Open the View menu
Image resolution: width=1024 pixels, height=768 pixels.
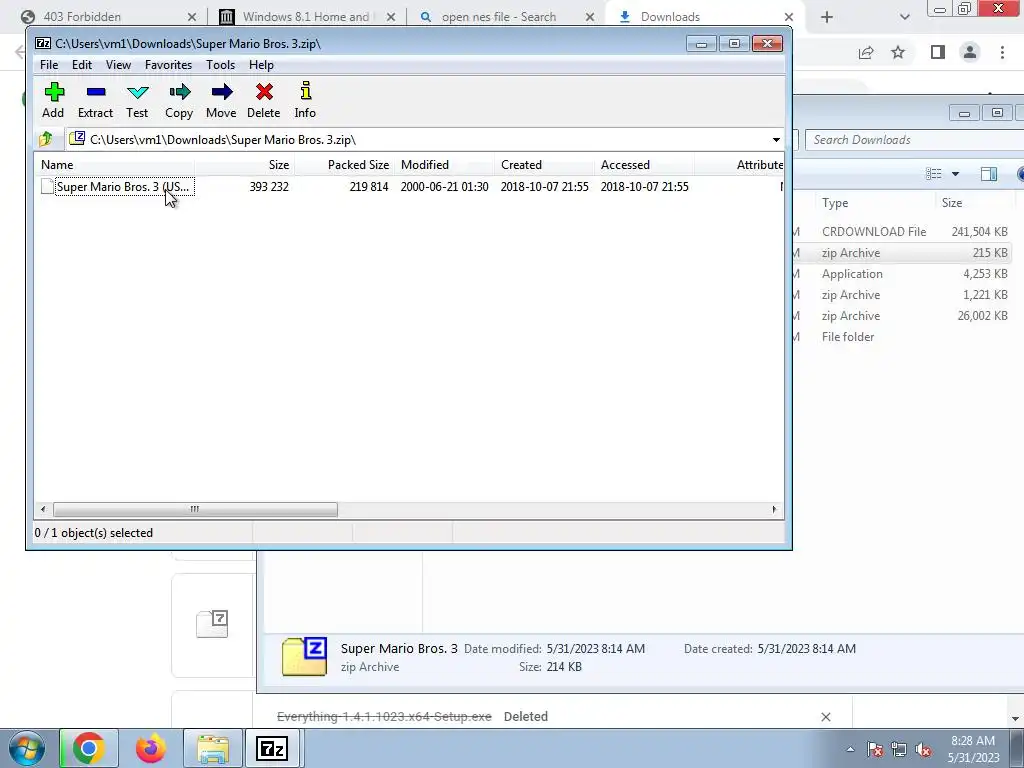click(x=118, y=65)
